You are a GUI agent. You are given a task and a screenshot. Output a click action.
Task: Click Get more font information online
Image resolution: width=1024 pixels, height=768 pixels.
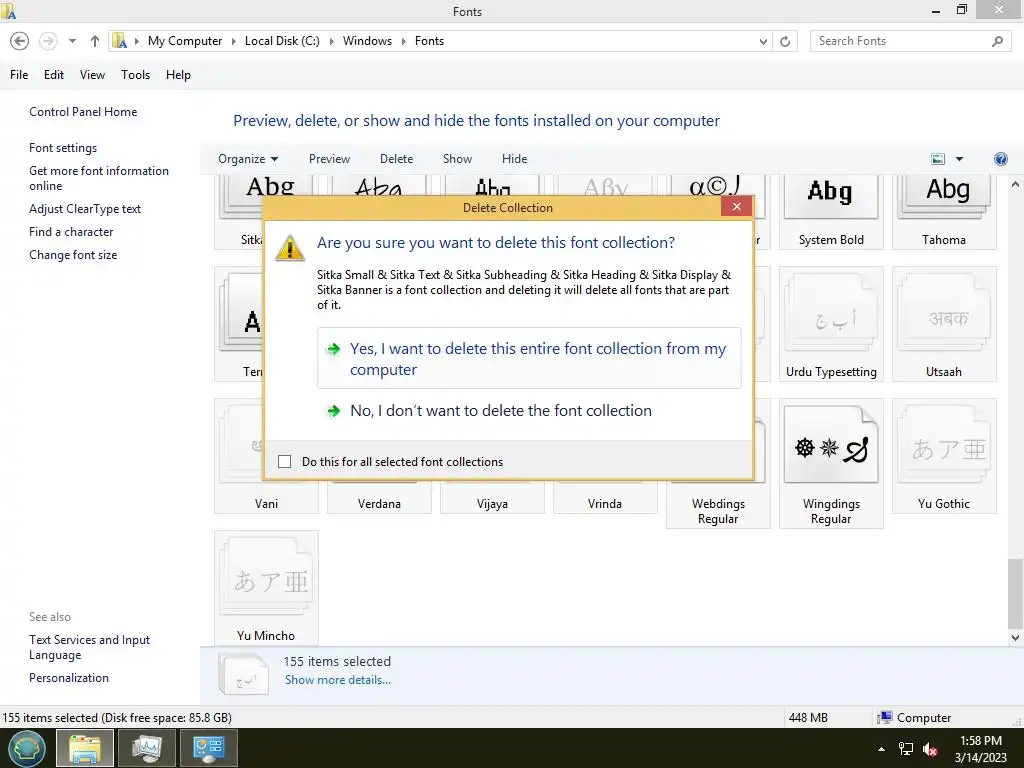[99, 178]
